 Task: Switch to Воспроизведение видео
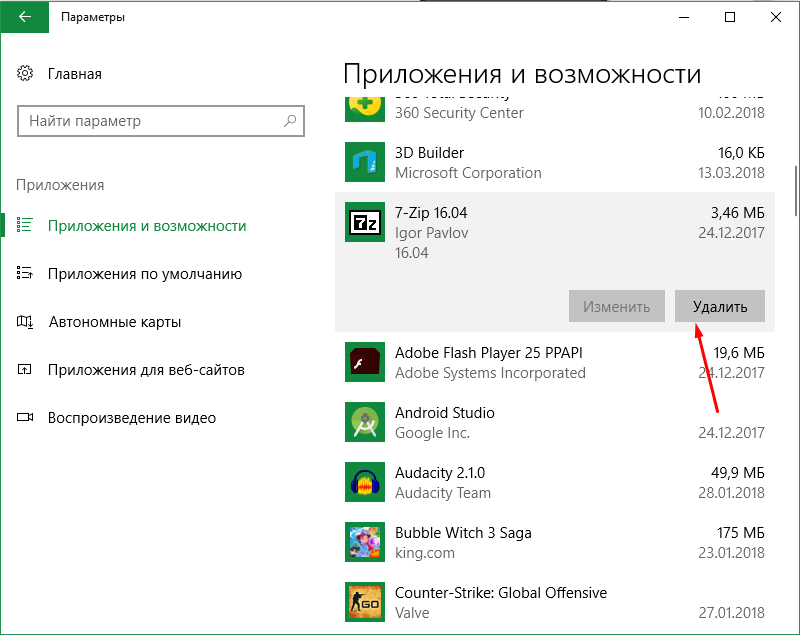[132, 418]
